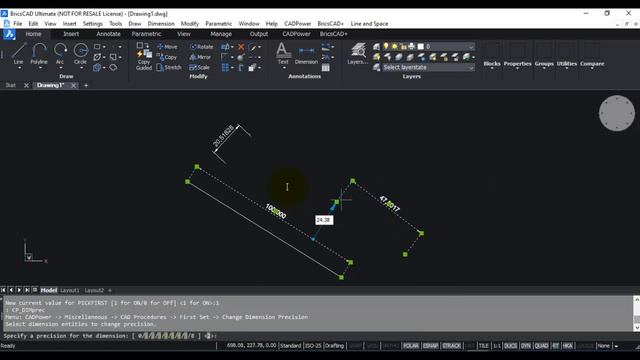Image resolution: width=640 pixels, height=360 pixels.
Task: Activate the Mirror tool
Action: [200, 57]
